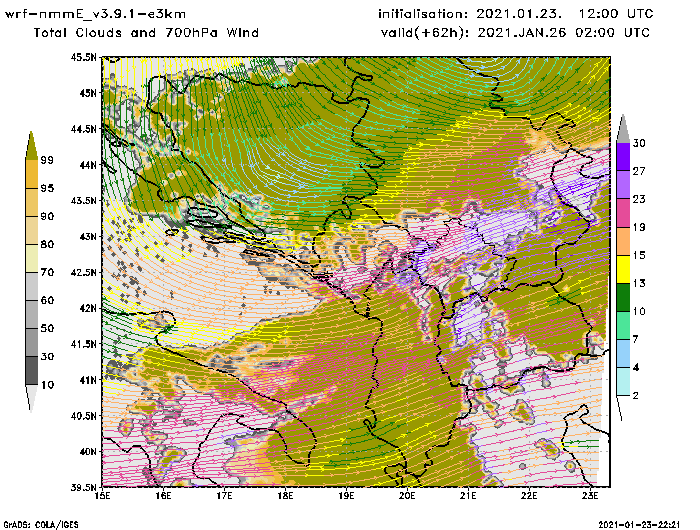Click the 19–23 pink wind speed swatch
The height and width of the screenshot is (530, 700).
coord(623,213)
